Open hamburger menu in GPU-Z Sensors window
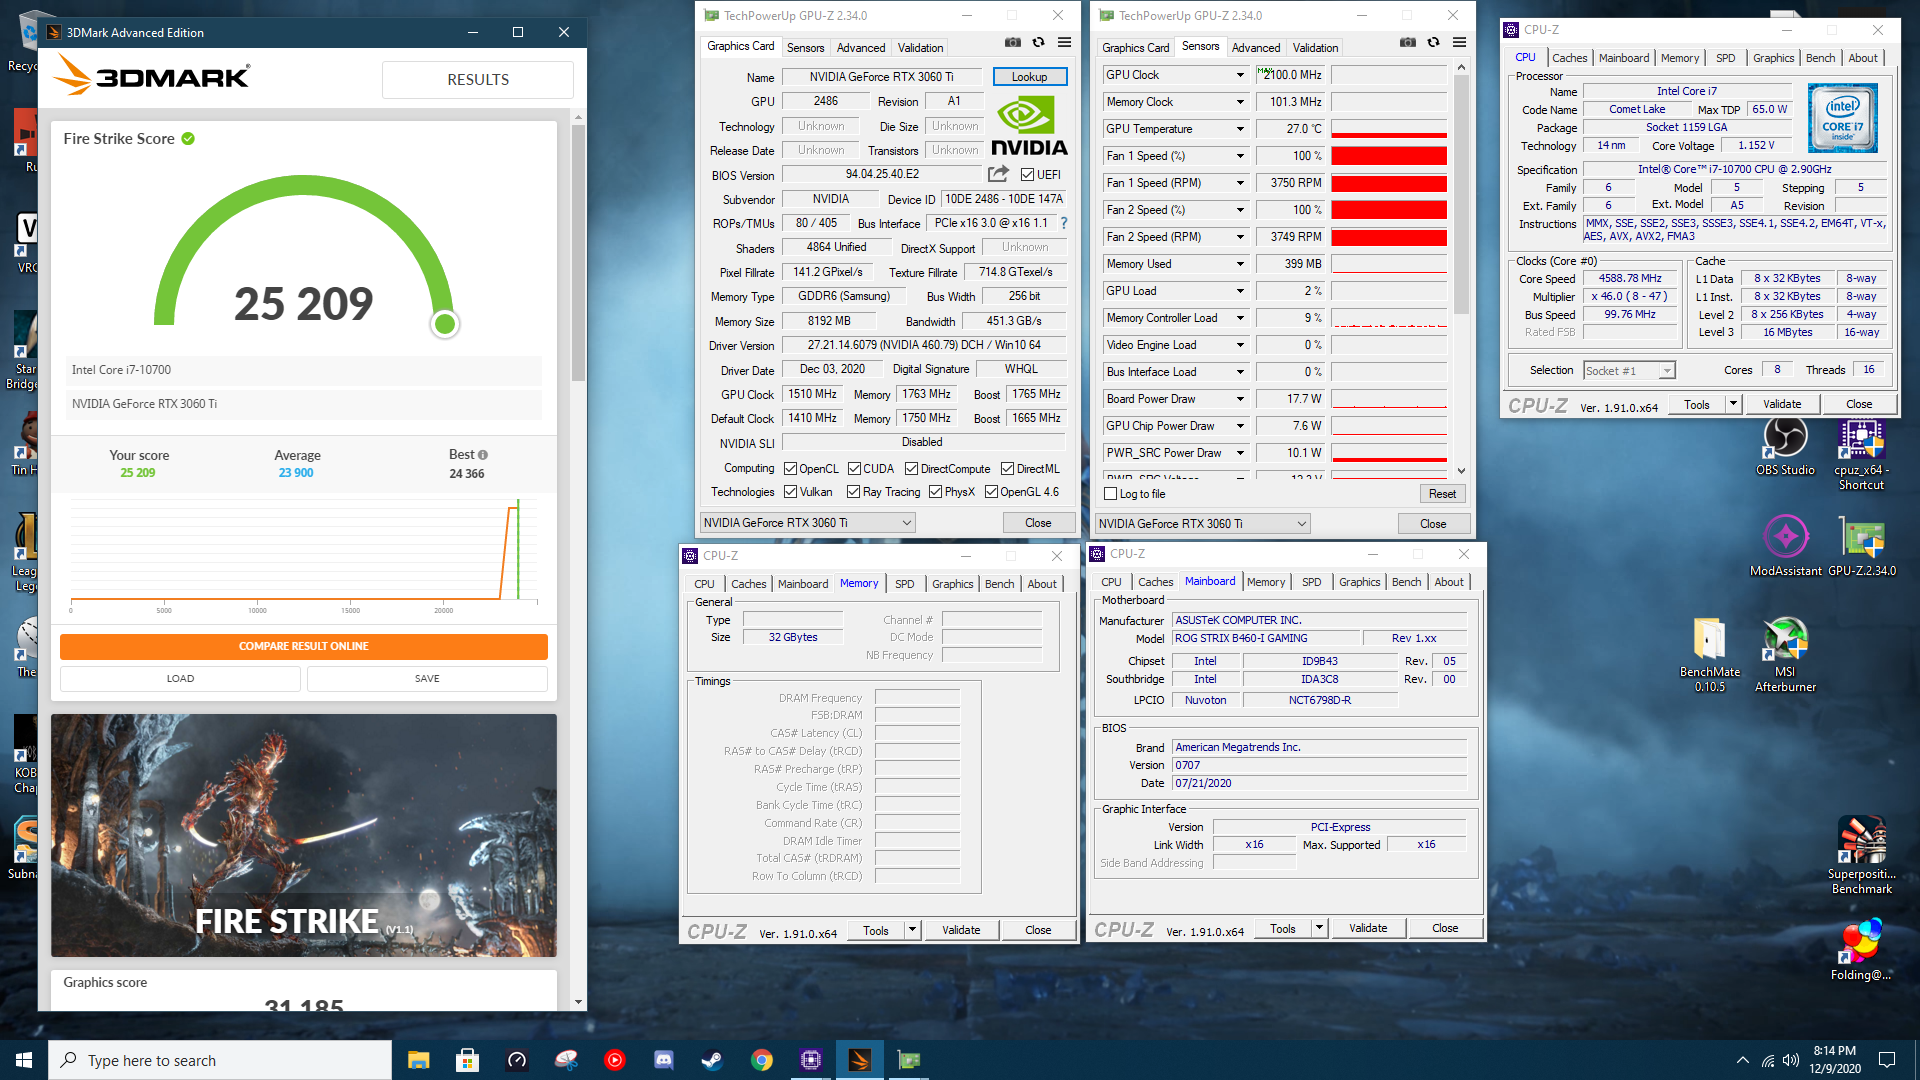This screenshot has width=1920, height=1080. tap(1460, 42)
